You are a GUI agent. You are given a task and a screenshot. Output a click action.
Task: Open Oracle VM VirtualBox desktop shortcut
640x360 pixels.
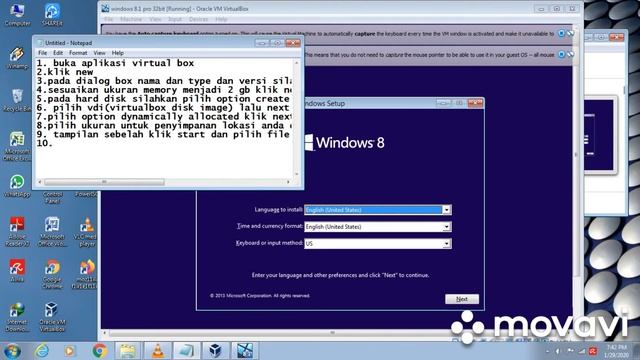(x=52, y=317)
